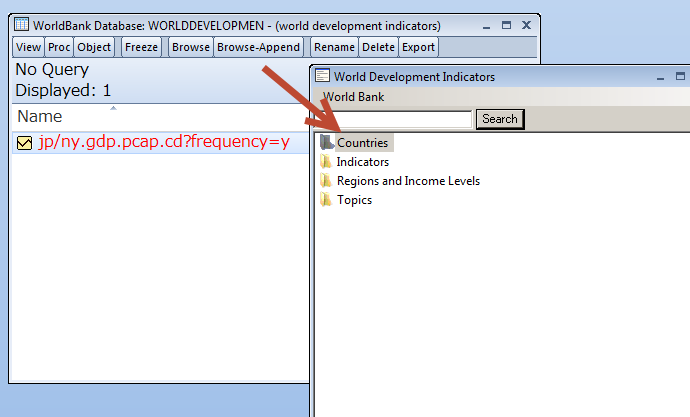
Task: Open the Indicators folder
Action: pos(363,162)
